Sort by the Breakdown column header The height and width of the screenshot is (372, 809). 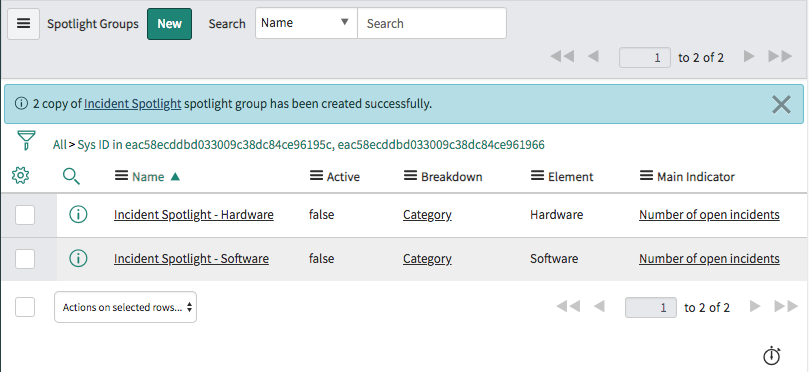[451, 177]
